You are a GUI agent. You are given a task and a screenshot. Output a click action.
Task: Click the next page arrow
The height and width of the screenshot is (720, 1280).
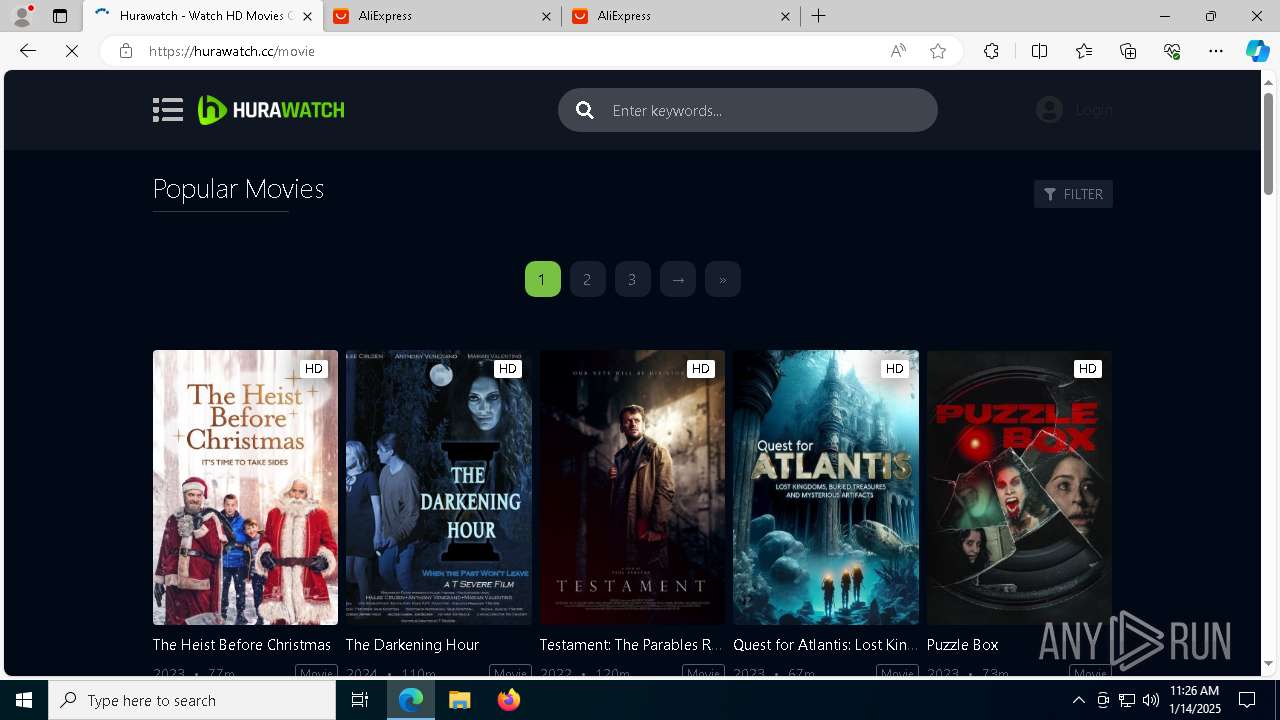678,279
